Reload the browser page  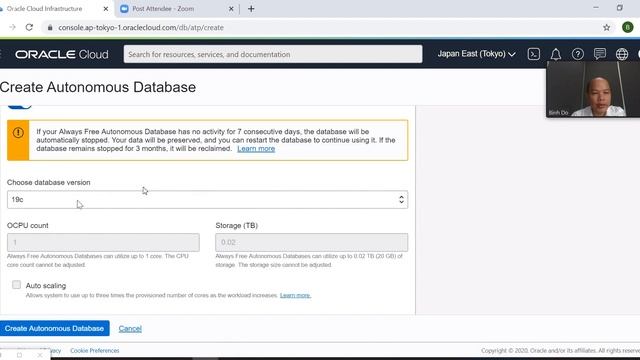(x=29, y=27)
